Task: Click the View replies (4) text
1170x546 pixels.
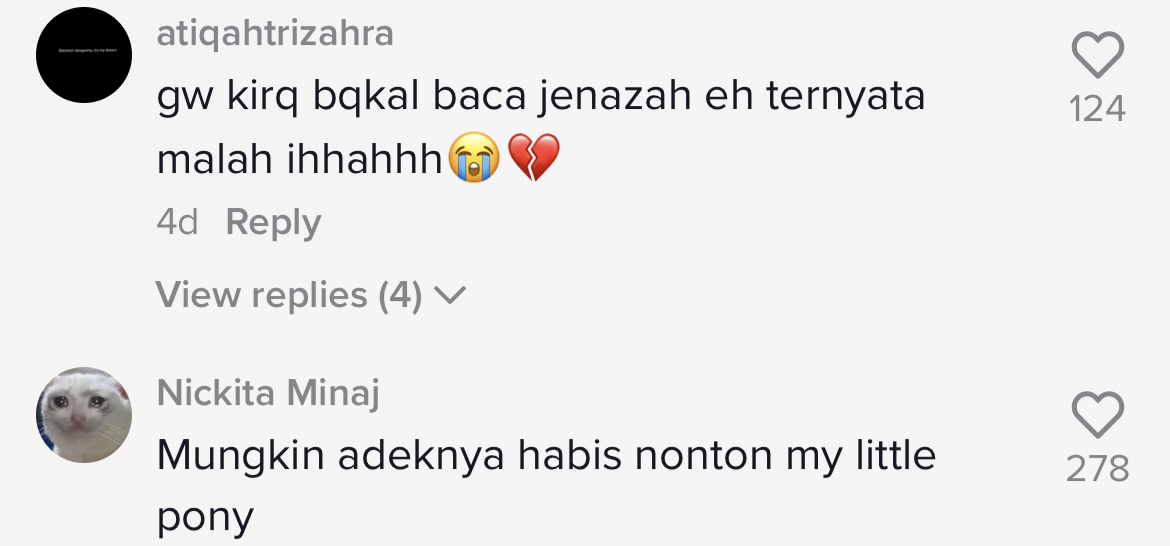Action: [x=289, y=296]
